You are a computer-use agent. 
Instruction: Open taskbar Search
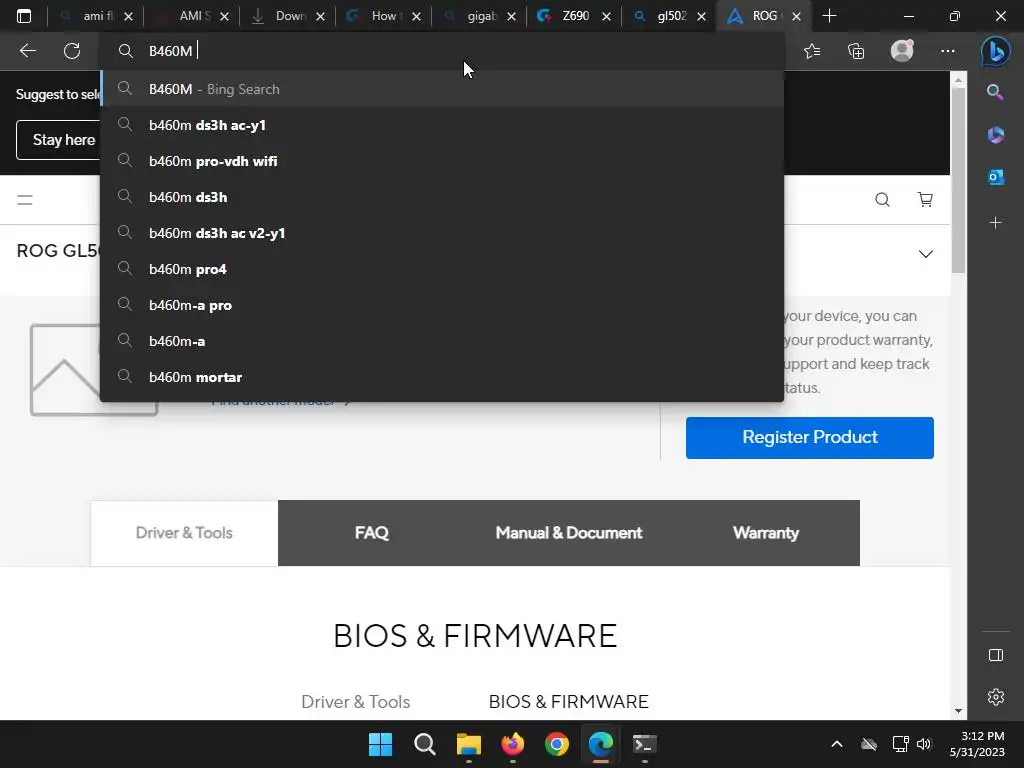coord(424,744)
